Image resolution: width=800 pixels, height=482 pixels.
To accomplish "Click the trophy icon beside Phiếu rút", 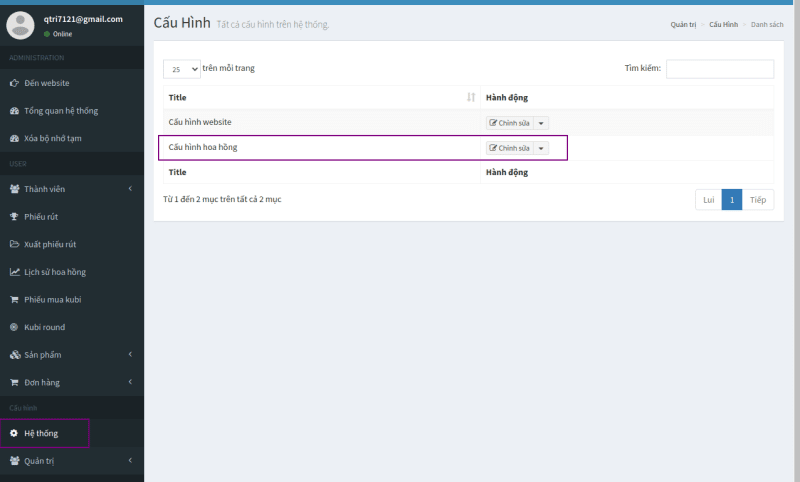I will 14,217.
